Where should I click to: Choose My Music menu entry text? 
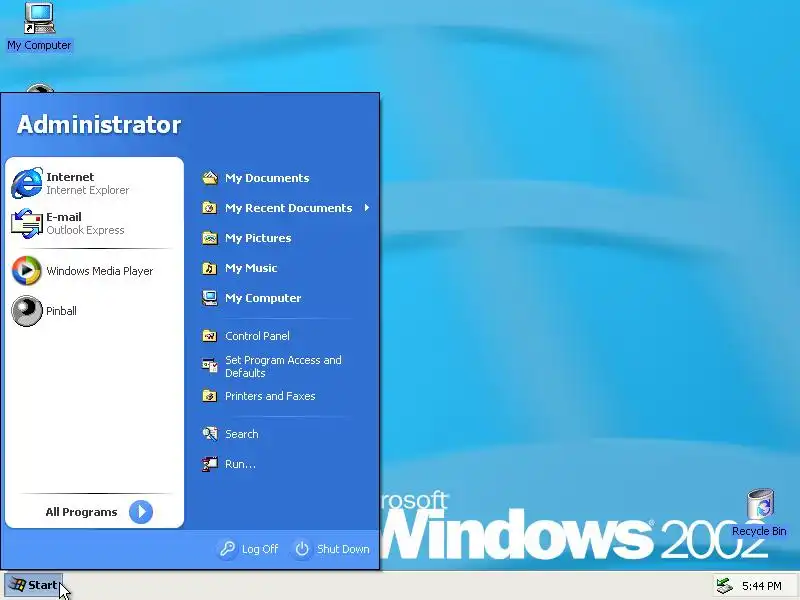[251, 268]
